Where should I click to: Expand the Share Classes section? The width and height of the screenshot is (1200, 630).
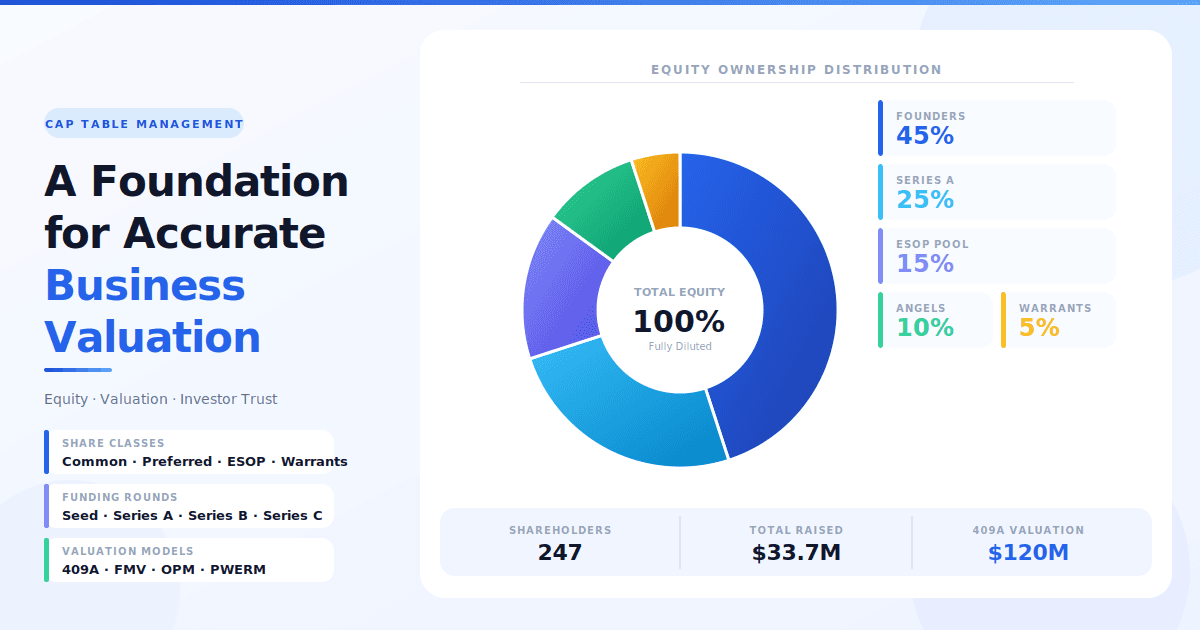coord(189,452)
